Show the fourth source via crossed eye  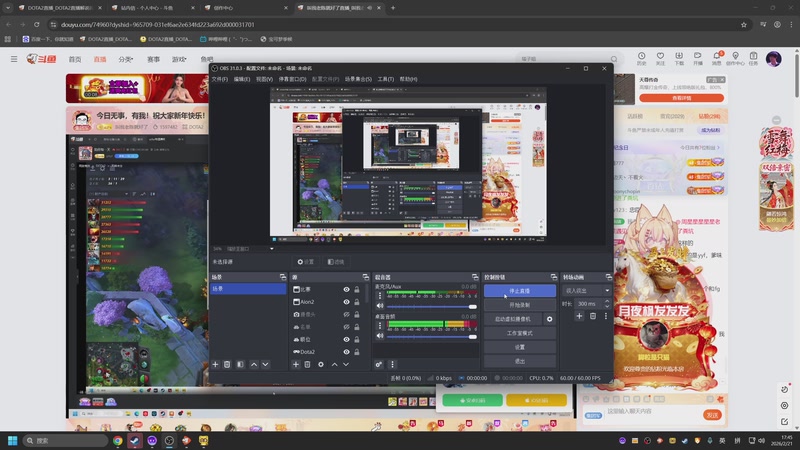pyautogui.click(x=346, y=327)
